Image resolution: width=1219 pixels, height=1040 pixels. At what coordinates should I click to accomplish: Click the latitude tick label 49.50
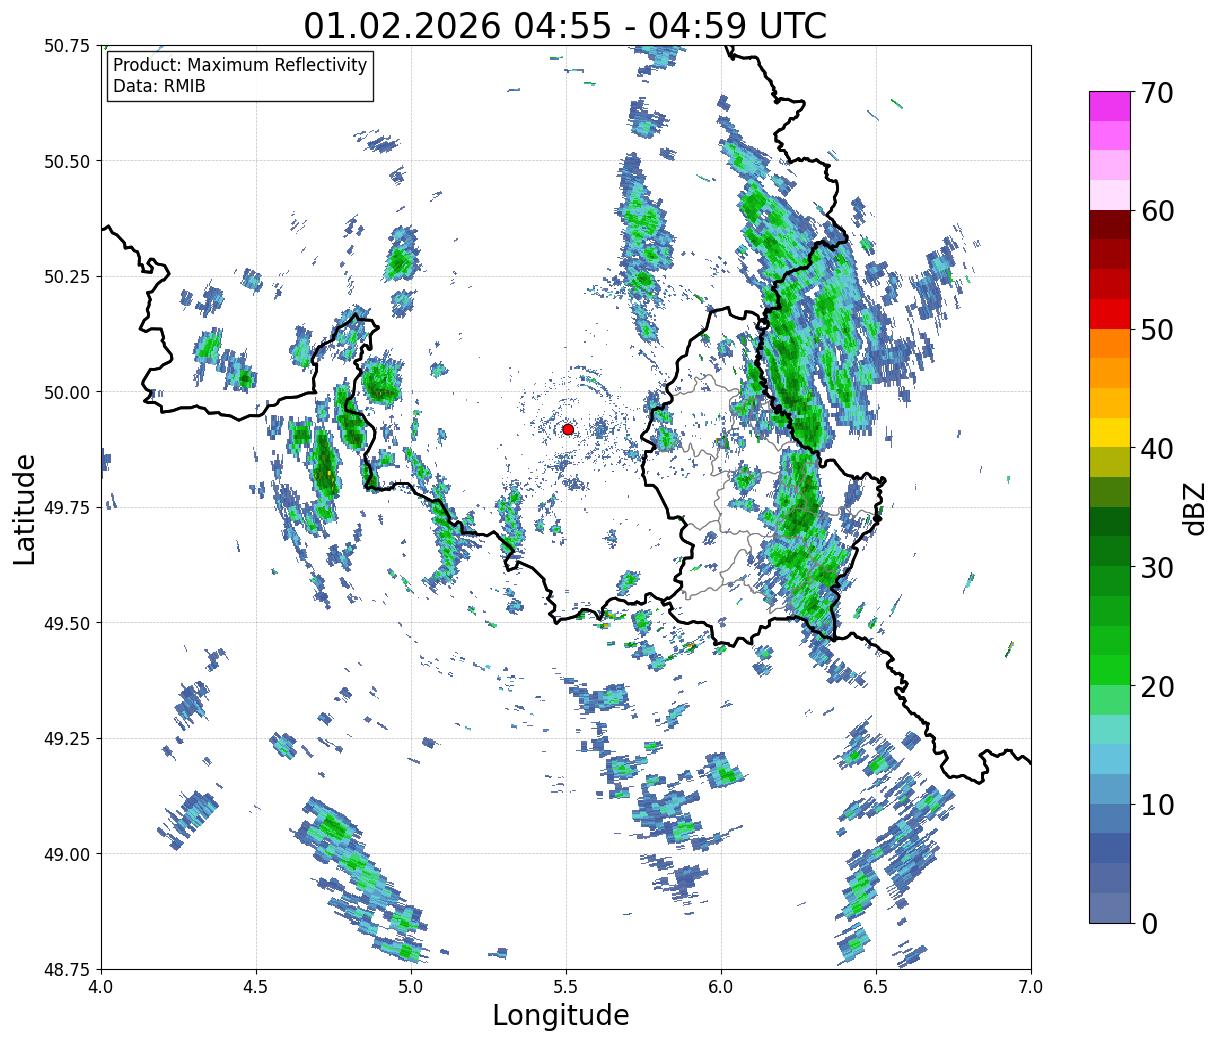tap(68, 623)
